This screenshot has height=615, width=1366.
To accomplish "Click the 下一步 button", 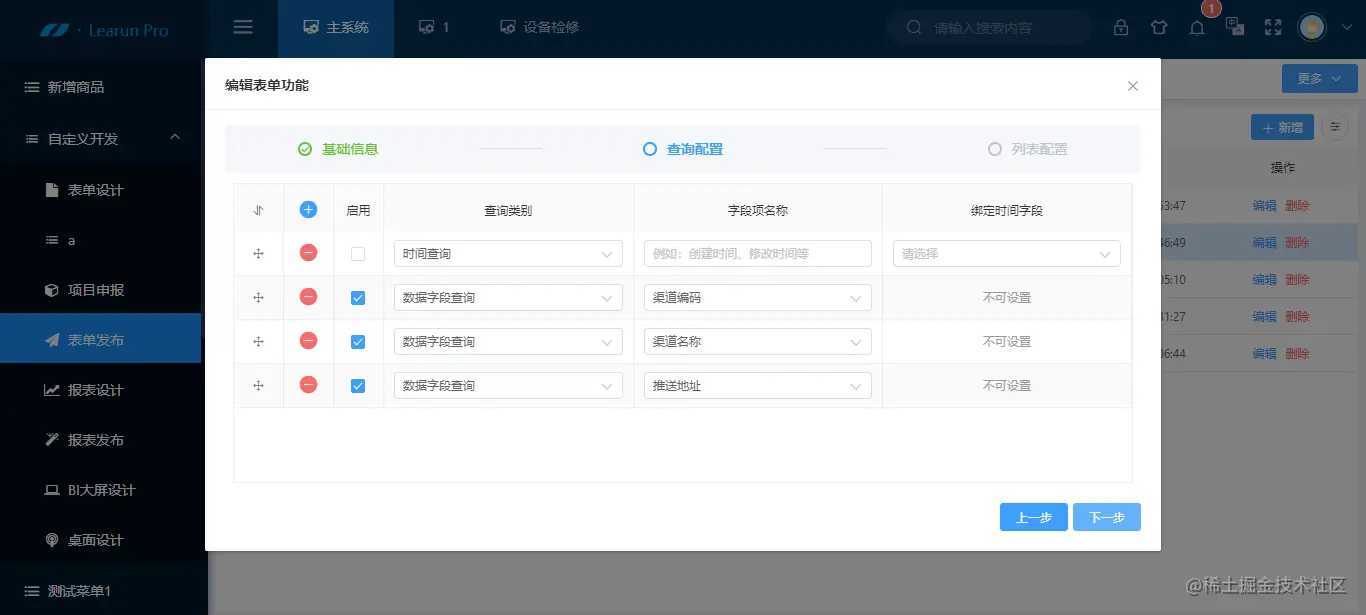I will 1106,517.
